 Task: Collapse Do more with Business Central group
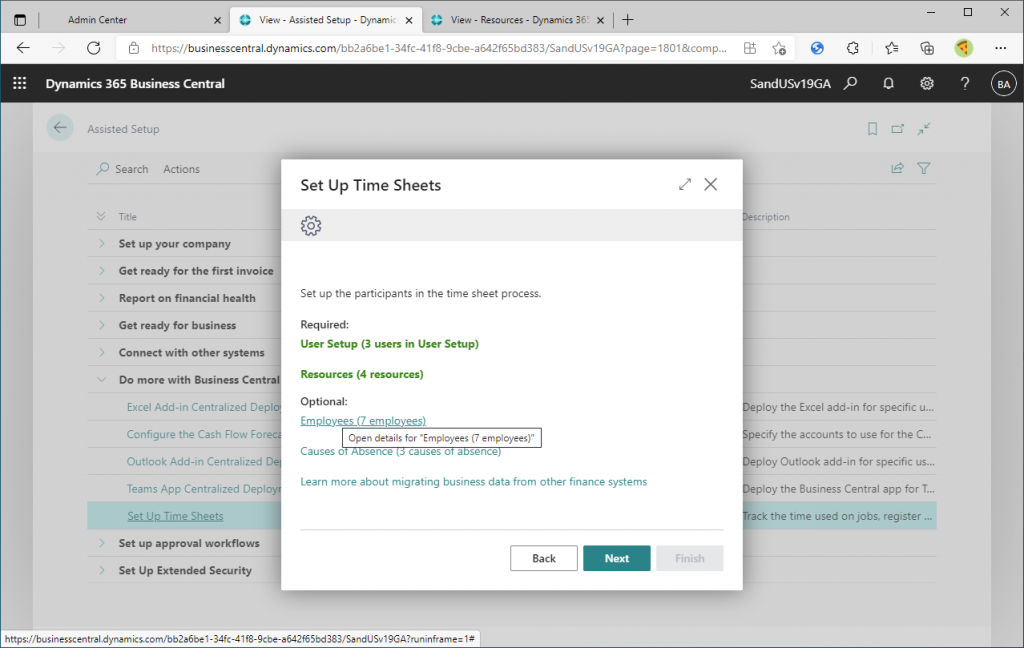(102, 380)
